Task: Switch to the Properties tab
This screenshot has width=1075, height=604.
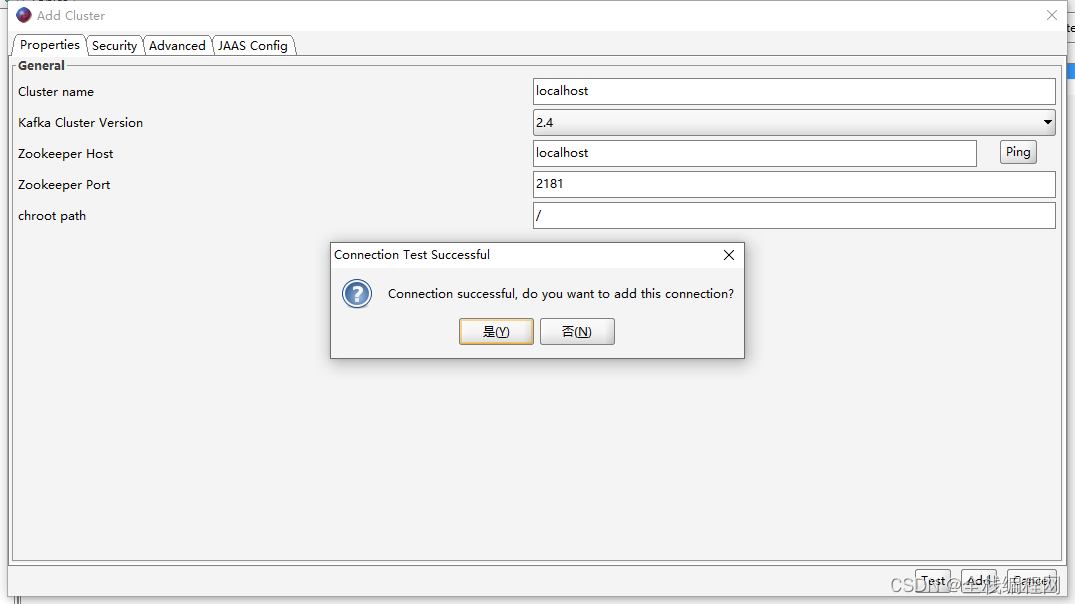Action: (x=49, y=45)
